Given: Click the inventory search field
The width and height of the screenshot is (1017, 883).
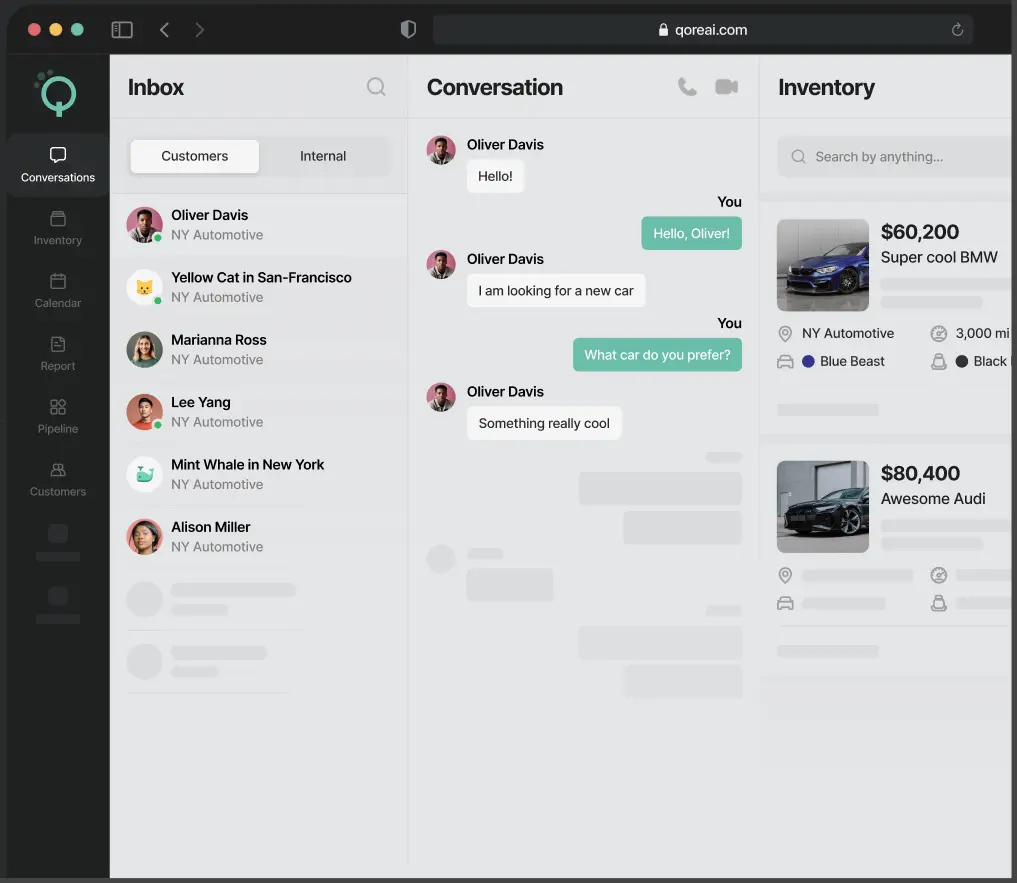Looking at the screenshot, I should coord(900,157).
